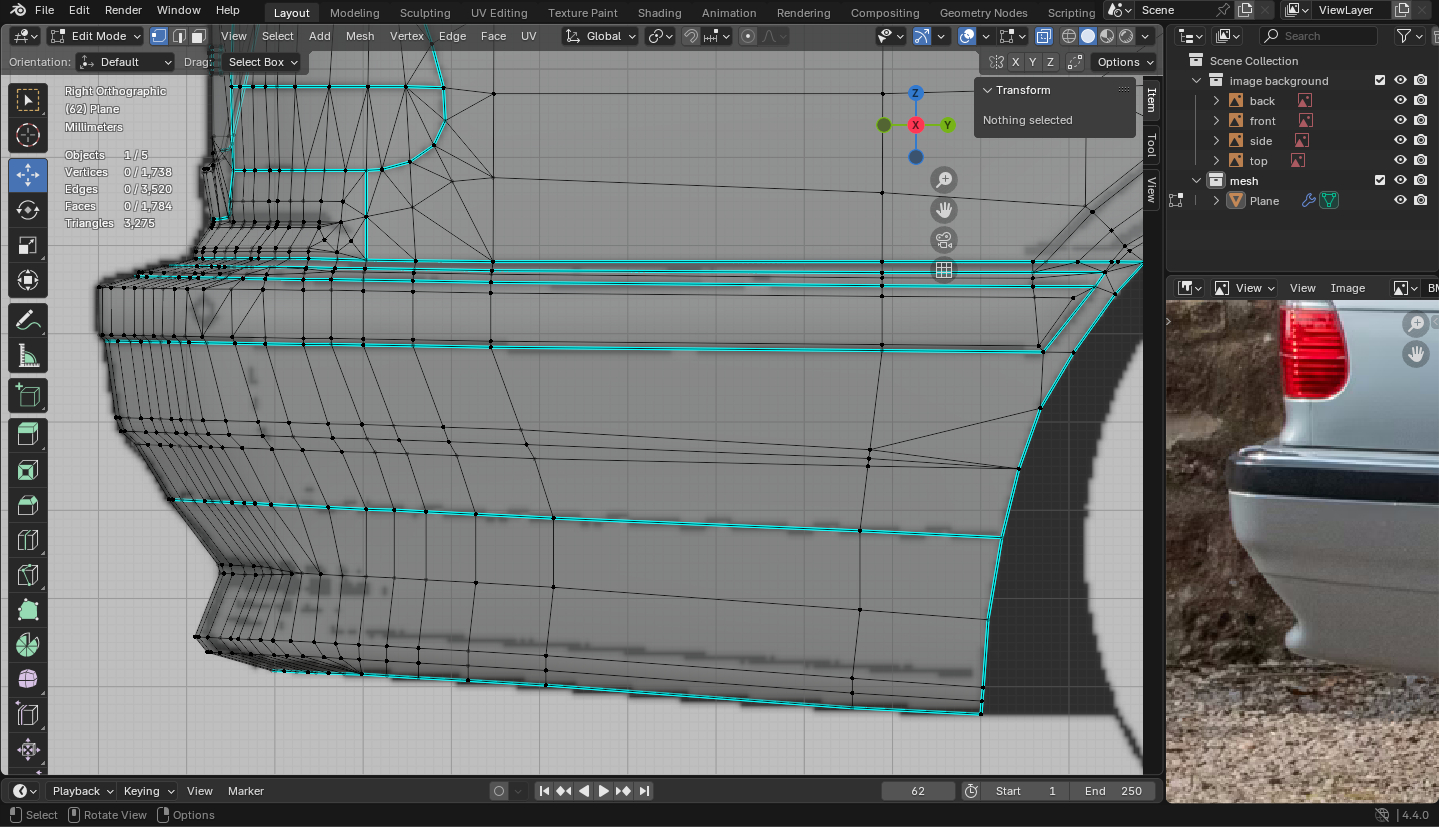Expand the side item in outliner
Image resolution: width=1439 pixels, height=827 pixels.
coord(1217,141)
